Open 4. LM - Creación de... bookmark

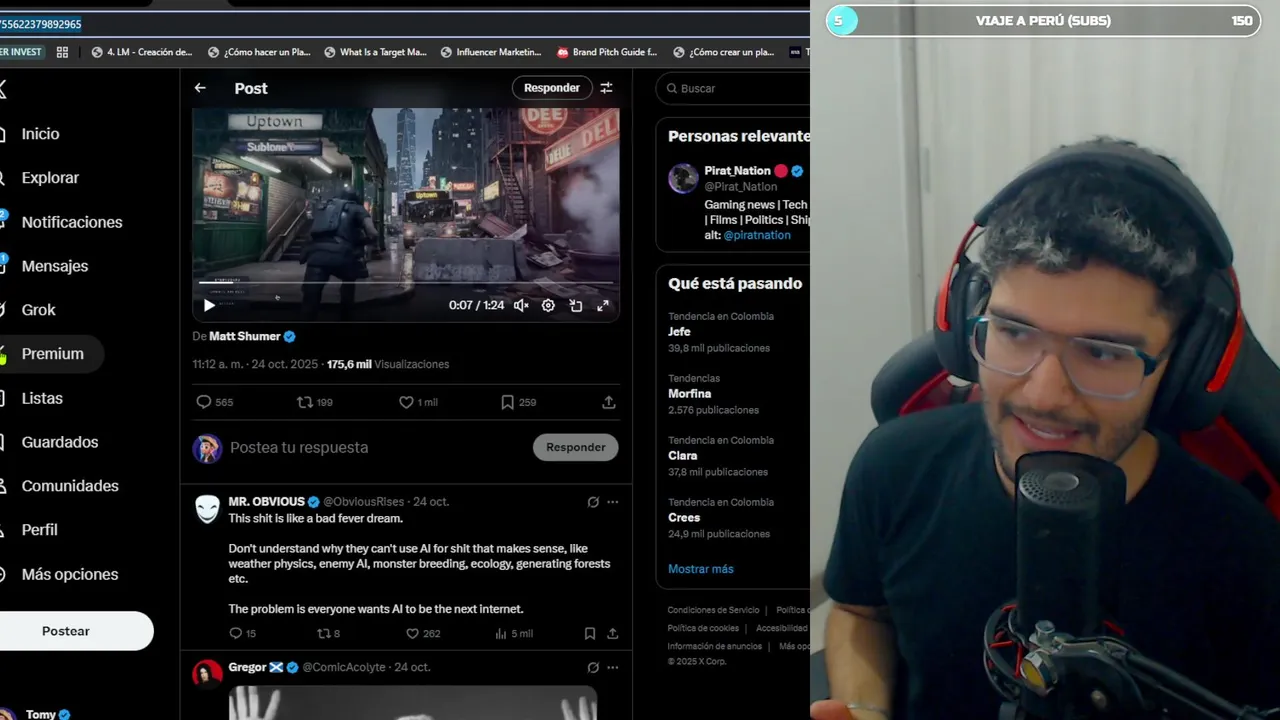tap(141, 52)
